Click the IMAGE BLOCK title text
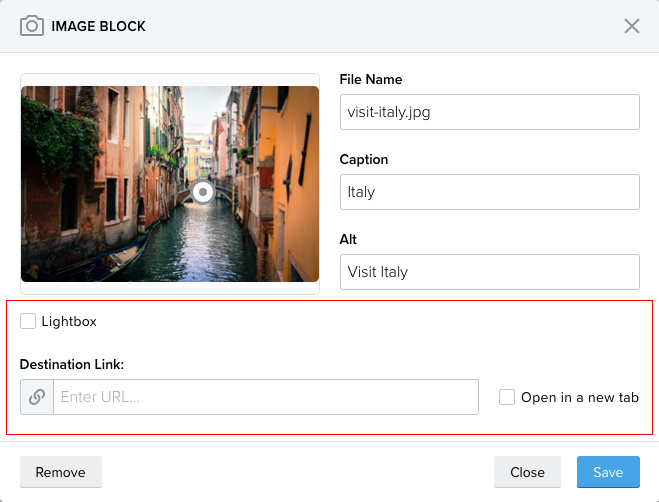 tap(98, 26)
